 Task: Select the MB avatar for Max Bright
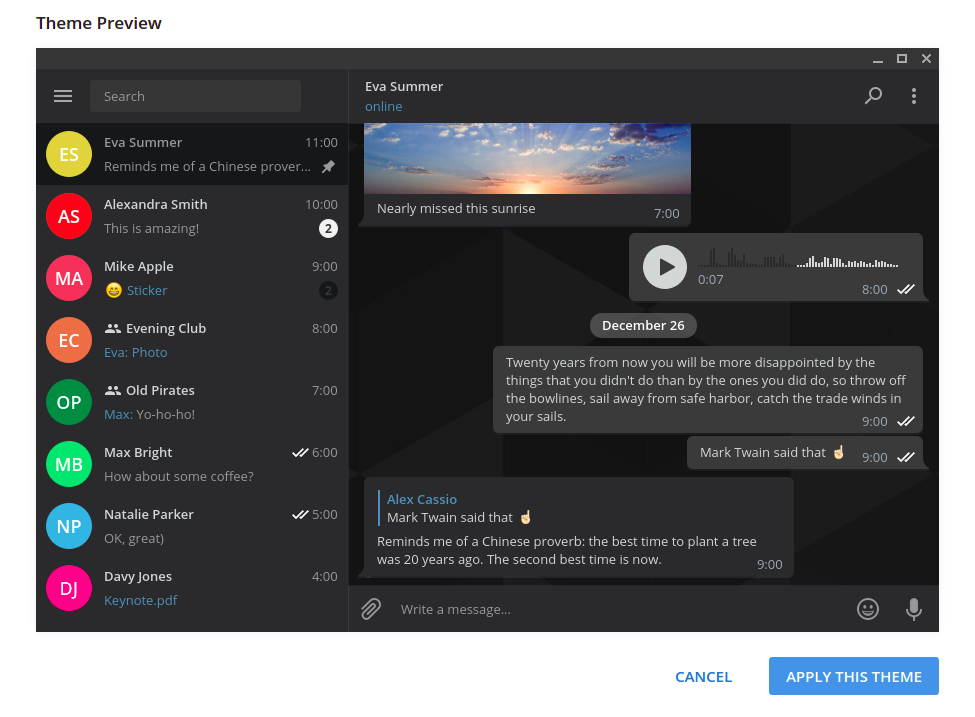(x=69, y=464)
